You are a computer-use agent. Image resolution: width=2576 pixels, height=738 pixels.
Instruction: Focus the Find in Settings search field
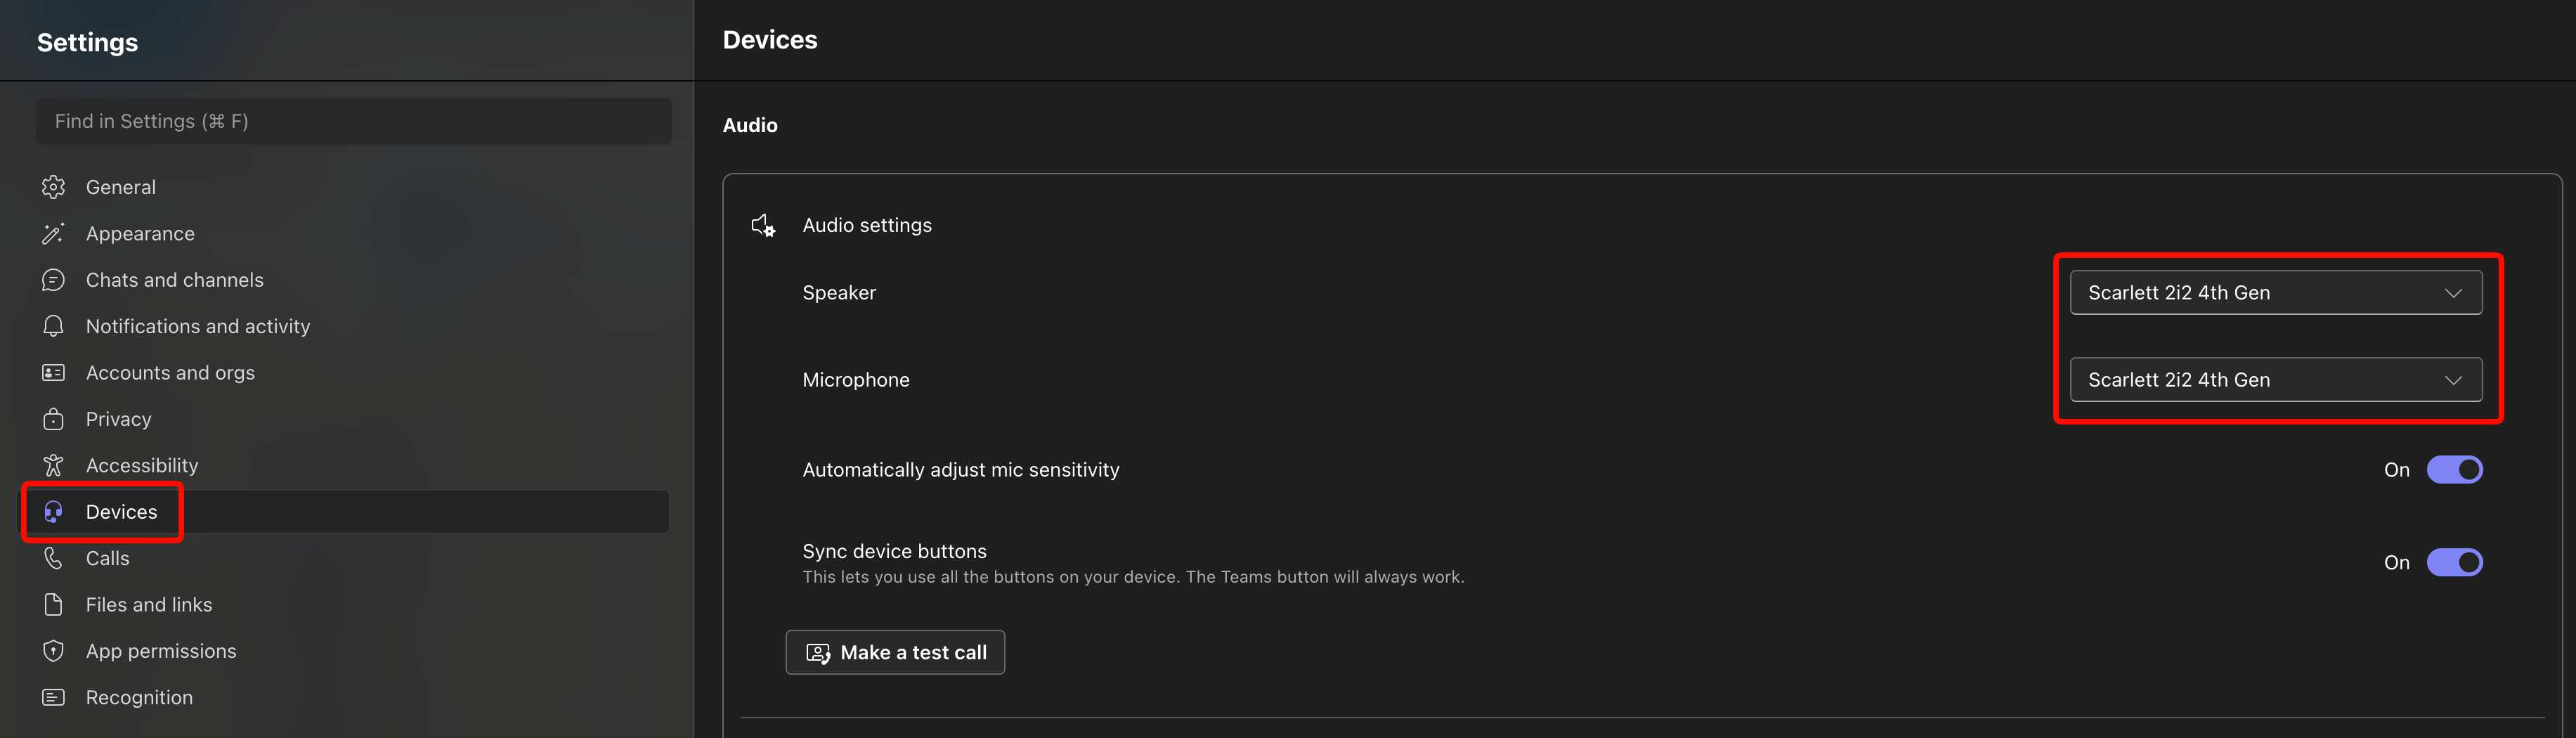[x=354, y=121]
